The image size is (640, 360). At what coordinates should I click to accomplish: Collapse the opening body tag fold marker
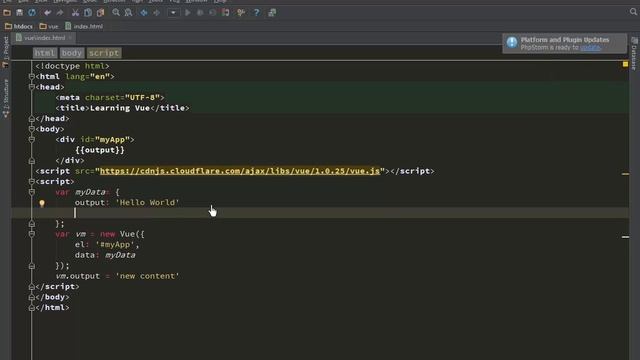(31, 129)
